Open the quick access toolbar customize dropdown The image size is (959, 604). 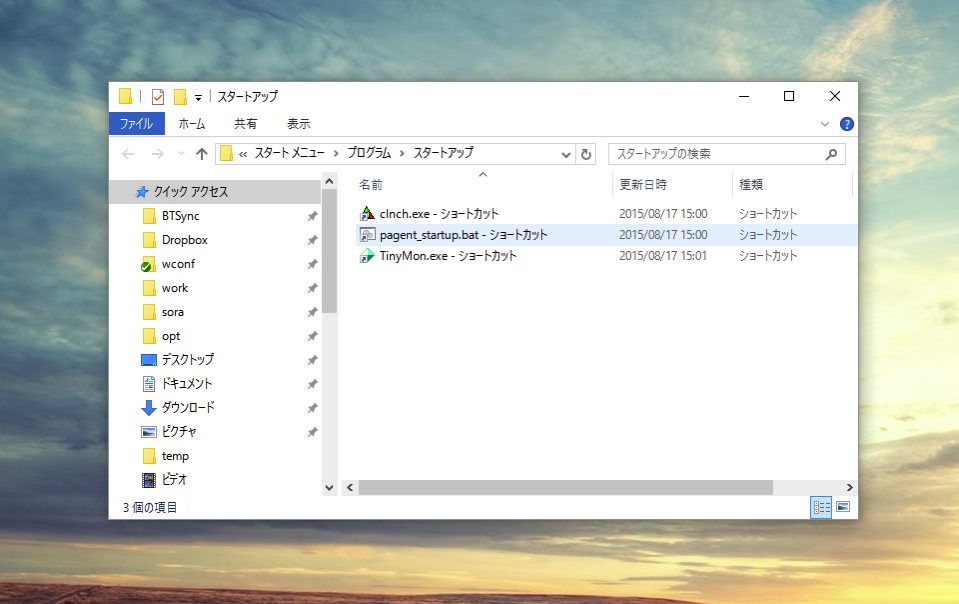198,97
